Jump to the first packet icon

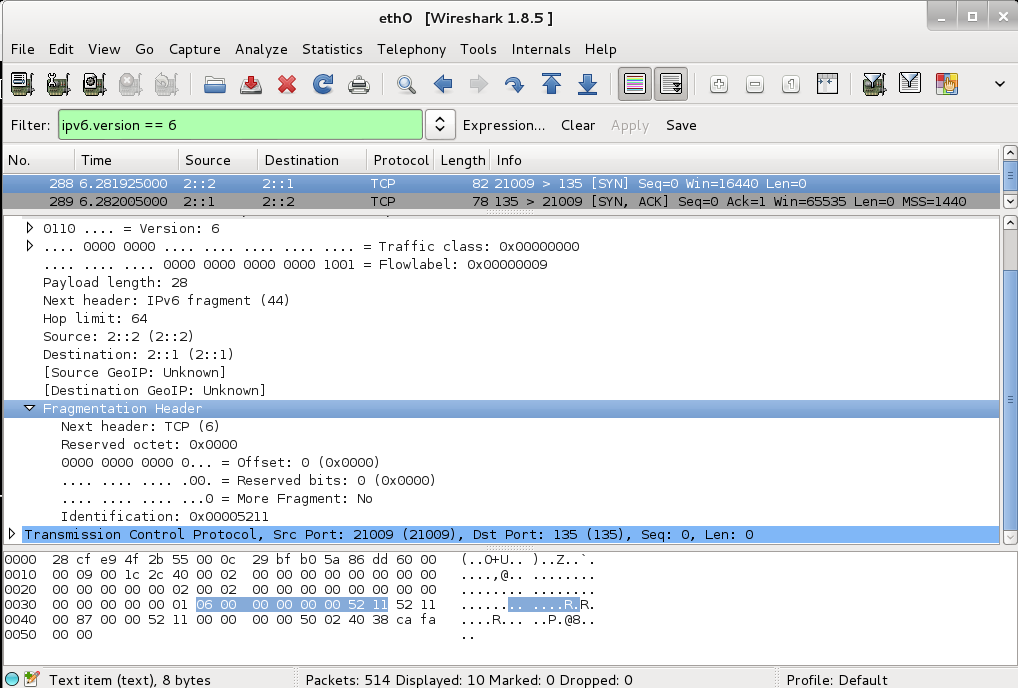click(x=551, y=84)
